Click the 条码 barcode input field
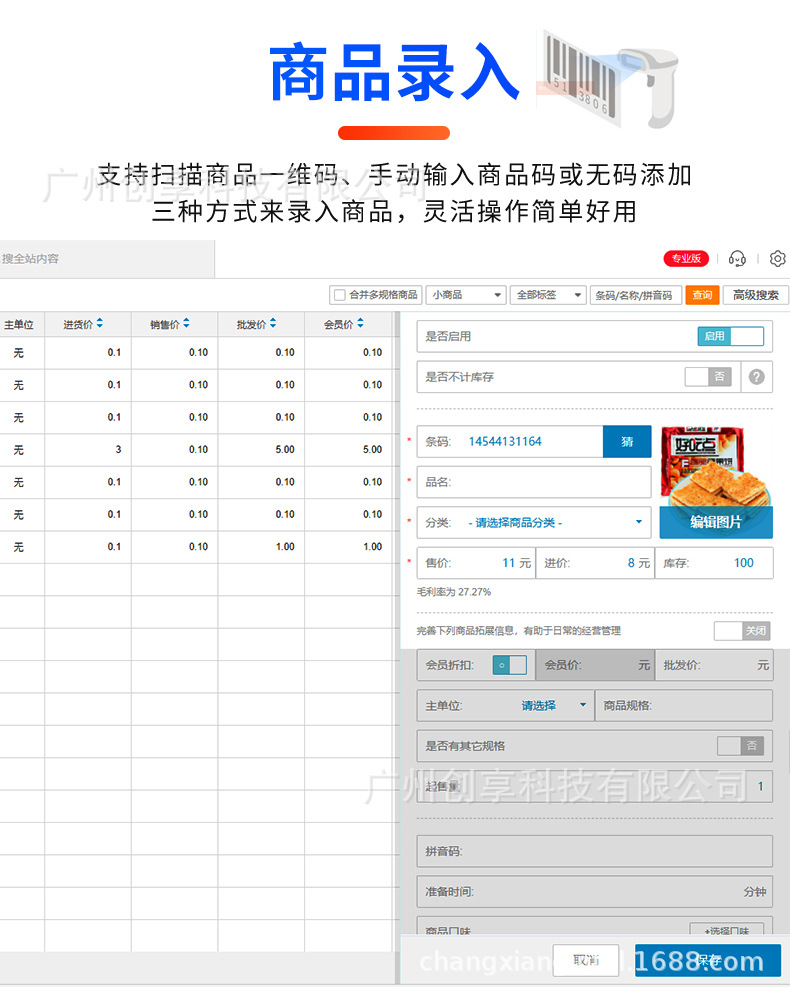790x996 pixels. click(510, 441)
